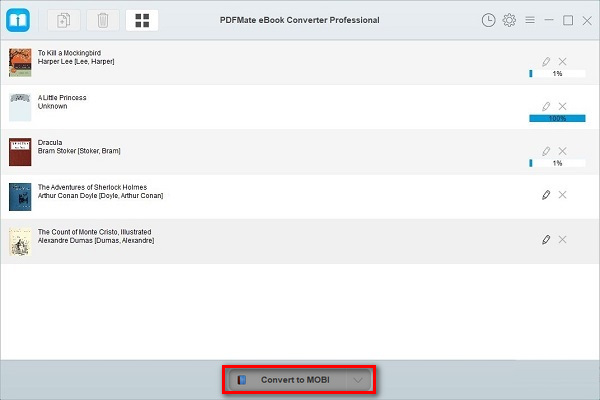Remove Dracula from the list

(562, 151)
